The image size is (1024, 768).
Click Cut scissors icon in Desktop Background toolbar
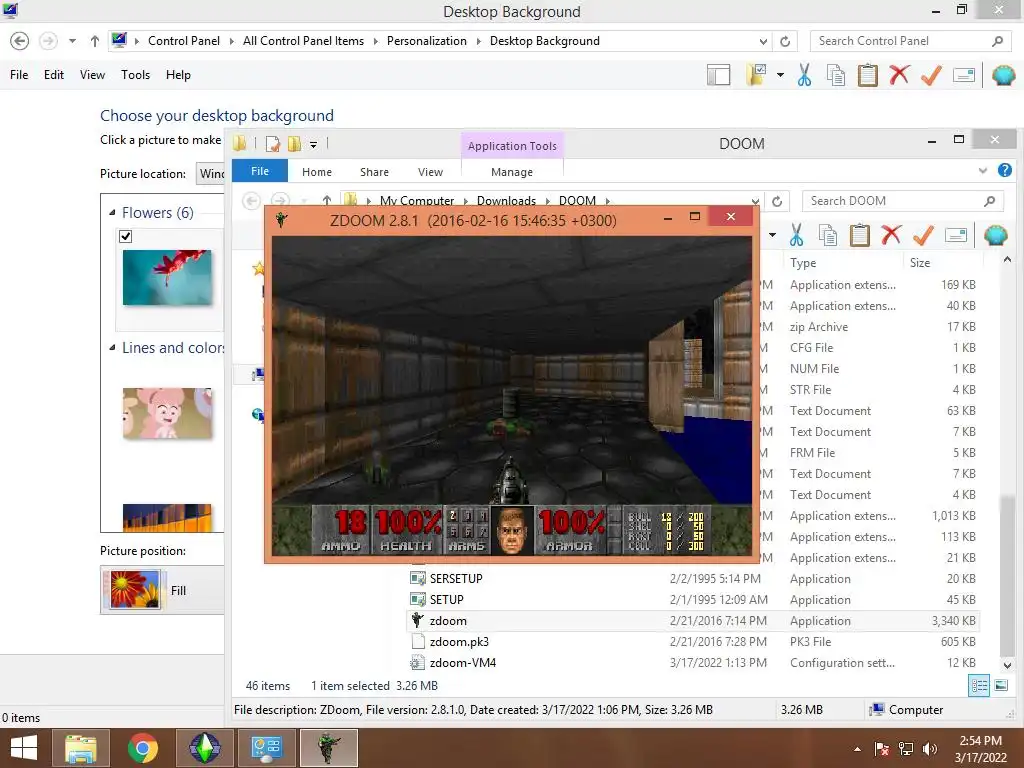[805, 75]
